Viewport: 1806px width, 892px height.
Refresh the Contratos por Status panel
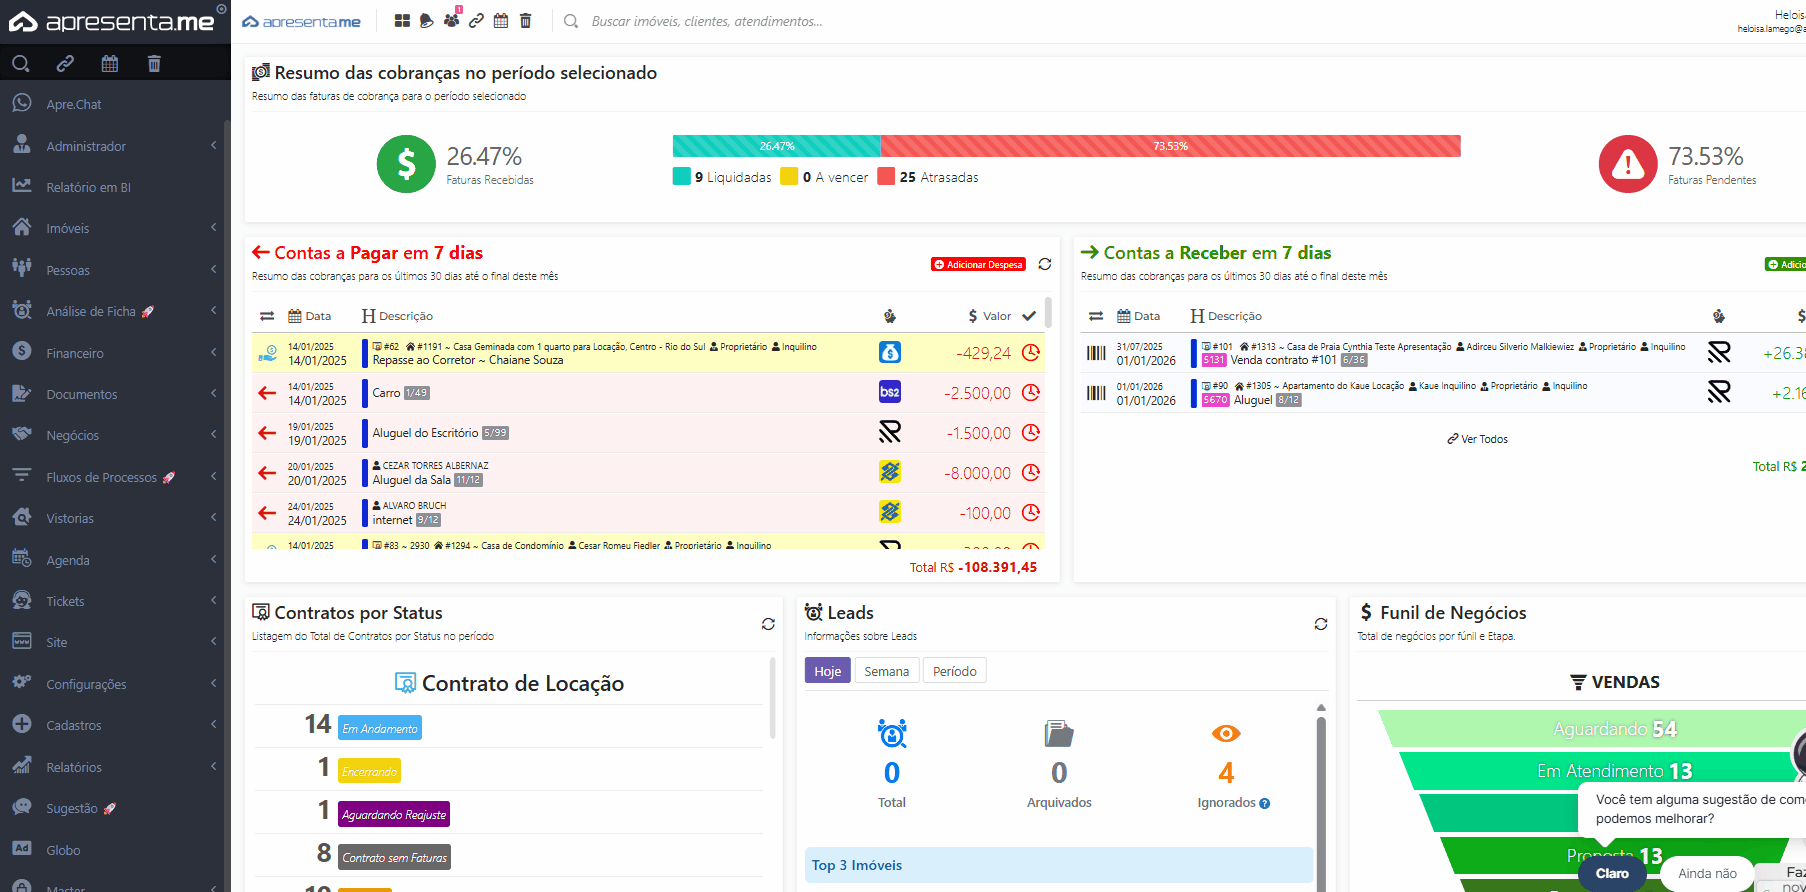click(768, 624)
